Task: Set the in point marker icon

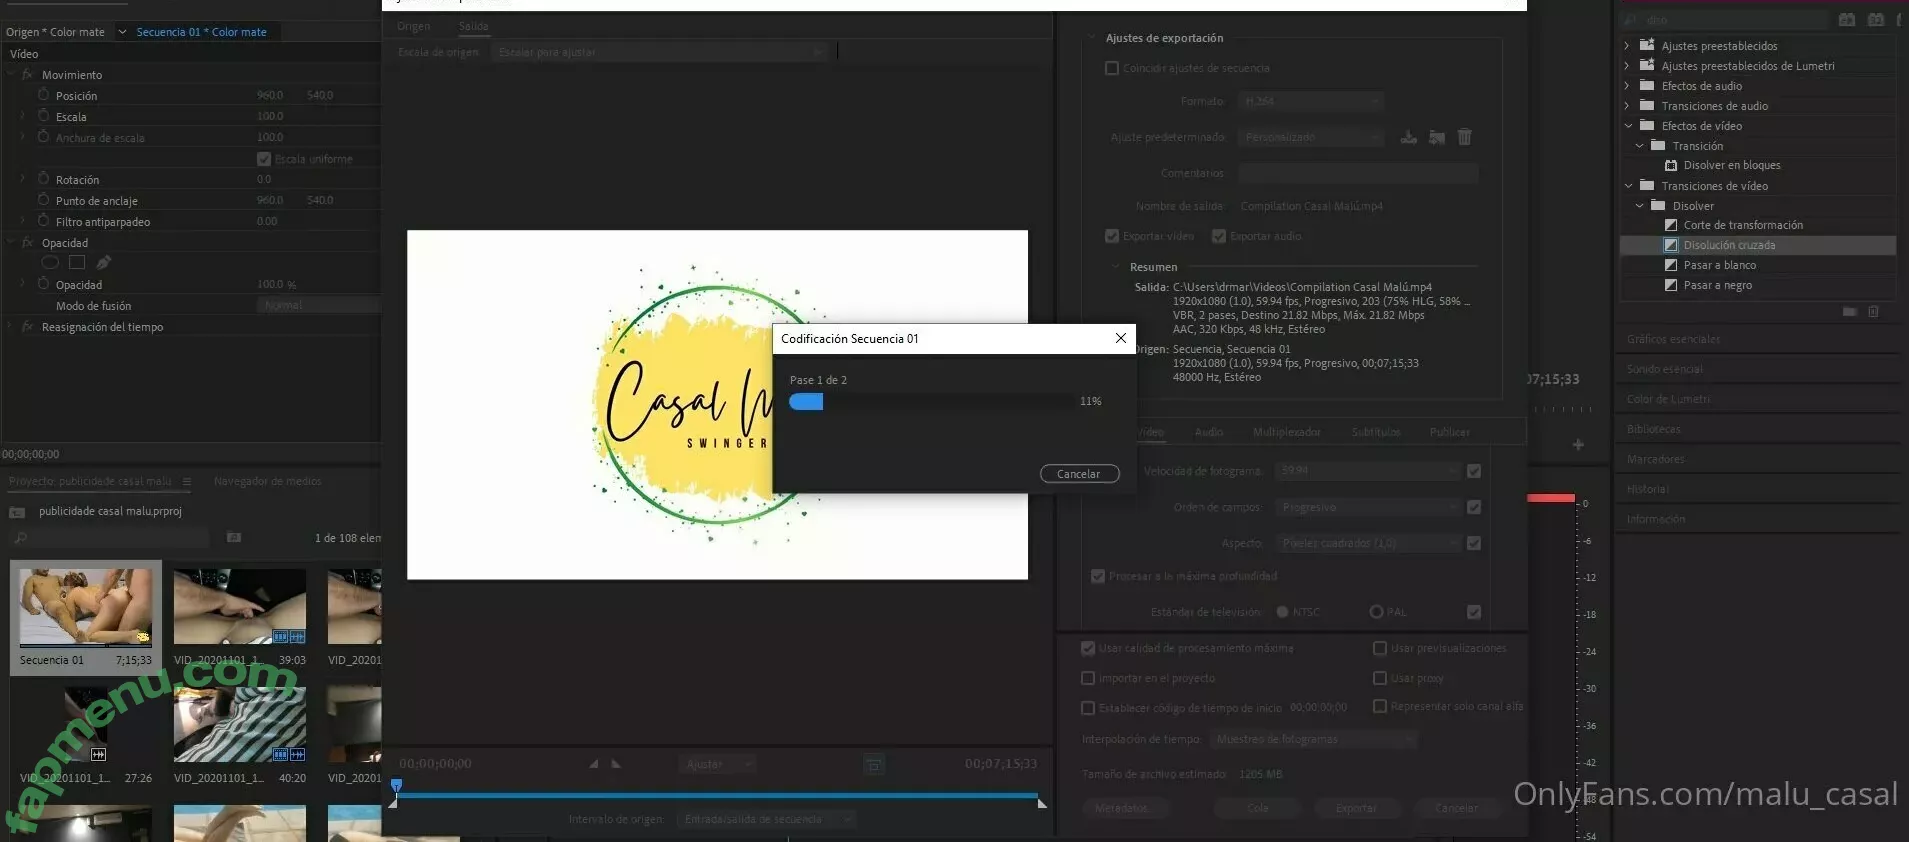Action: tap(594, 764)
